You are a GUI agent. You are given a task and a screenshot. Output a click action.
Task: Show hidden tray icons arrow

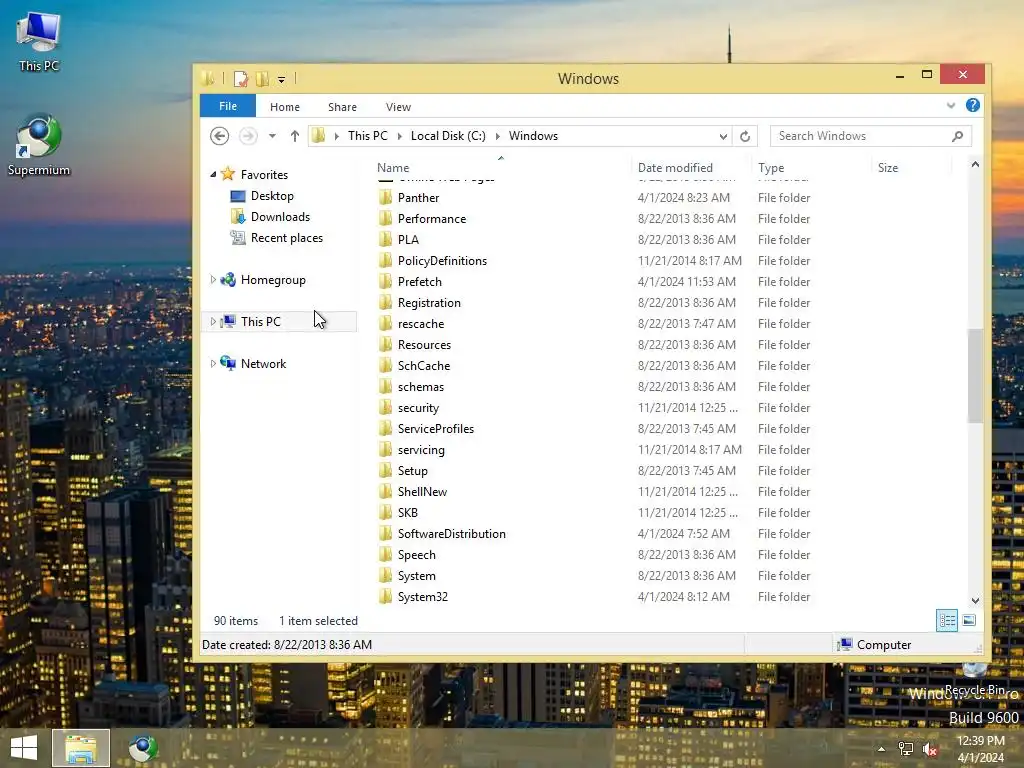tap(881, 749)
